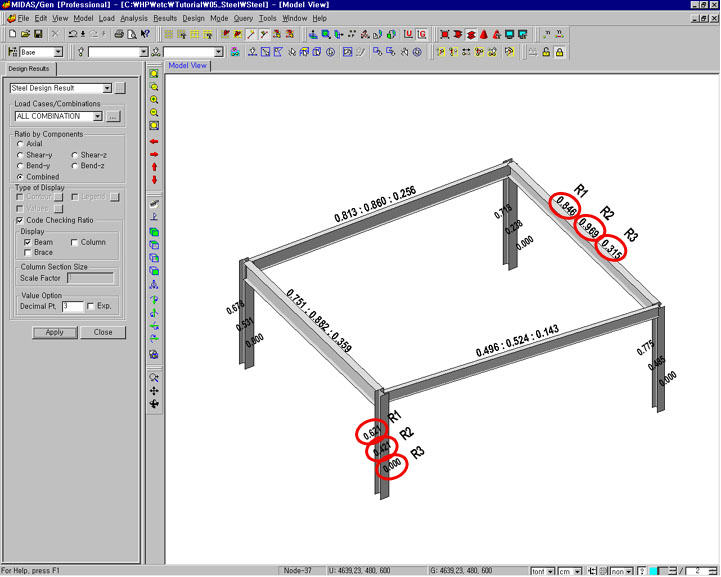
Task: Open the Base dropdown in toolbar
Action: (x=58, y=52)
